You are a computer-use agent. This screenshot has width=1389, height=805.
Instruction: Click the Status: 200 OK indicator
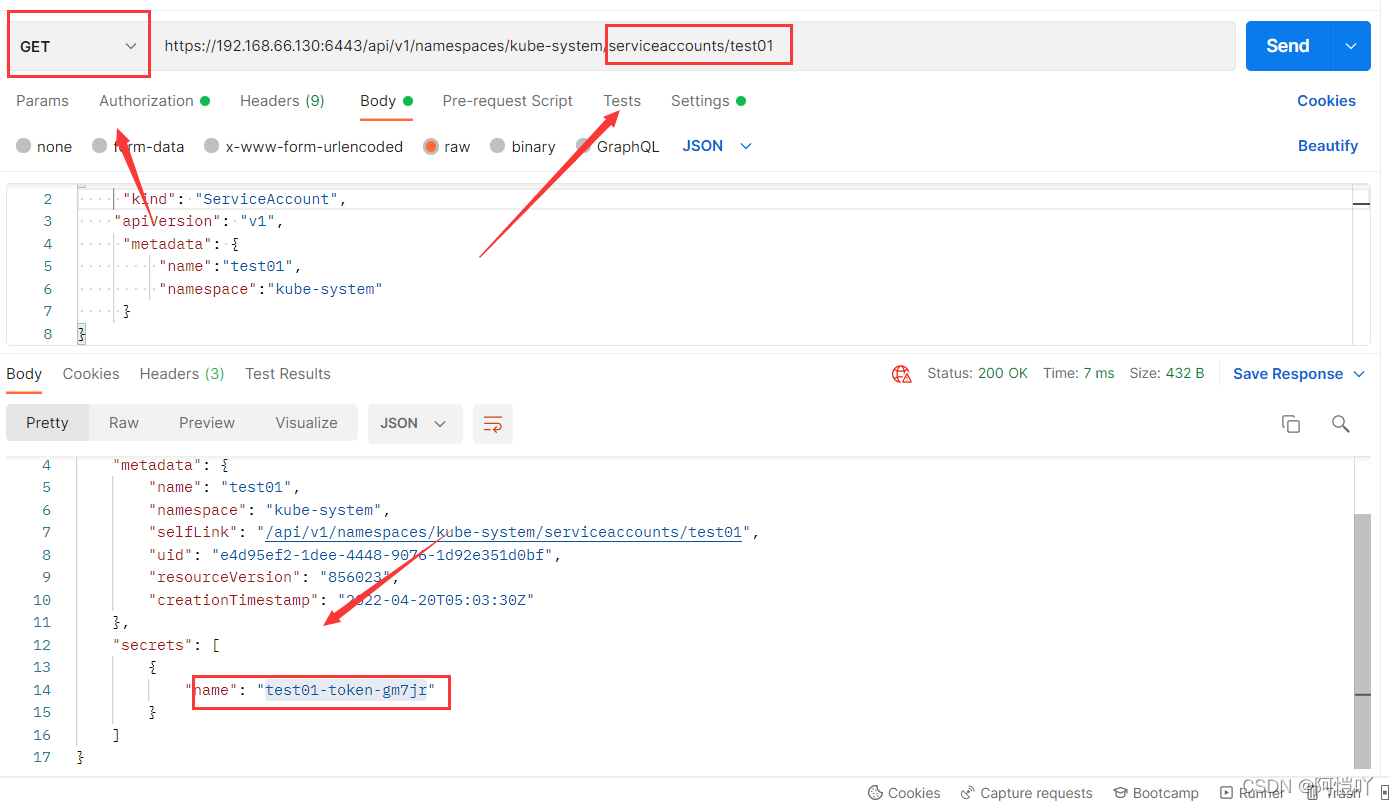(x=977, y=373)
